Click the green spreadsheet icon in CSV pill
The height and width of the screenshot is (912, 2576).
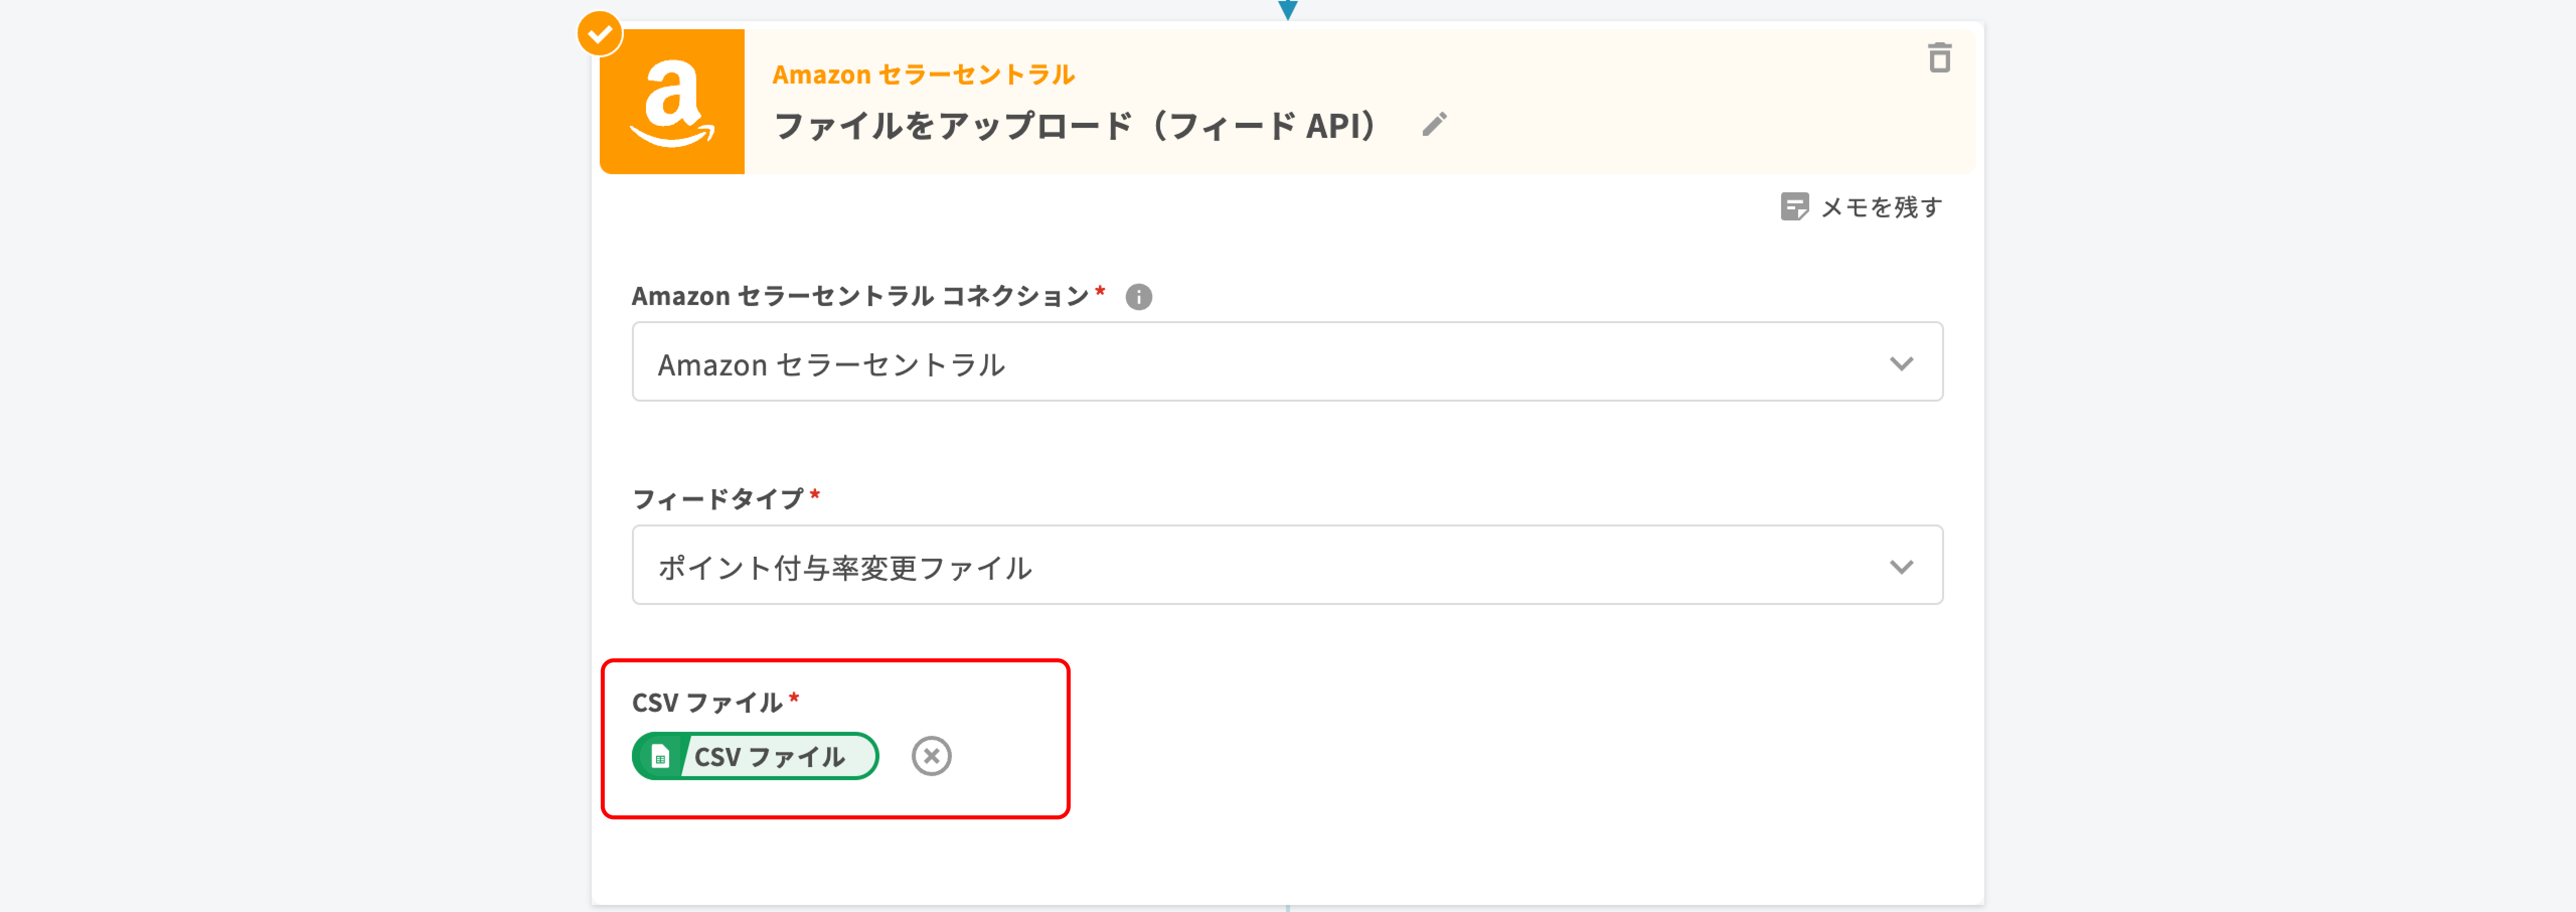coord(660,757)
